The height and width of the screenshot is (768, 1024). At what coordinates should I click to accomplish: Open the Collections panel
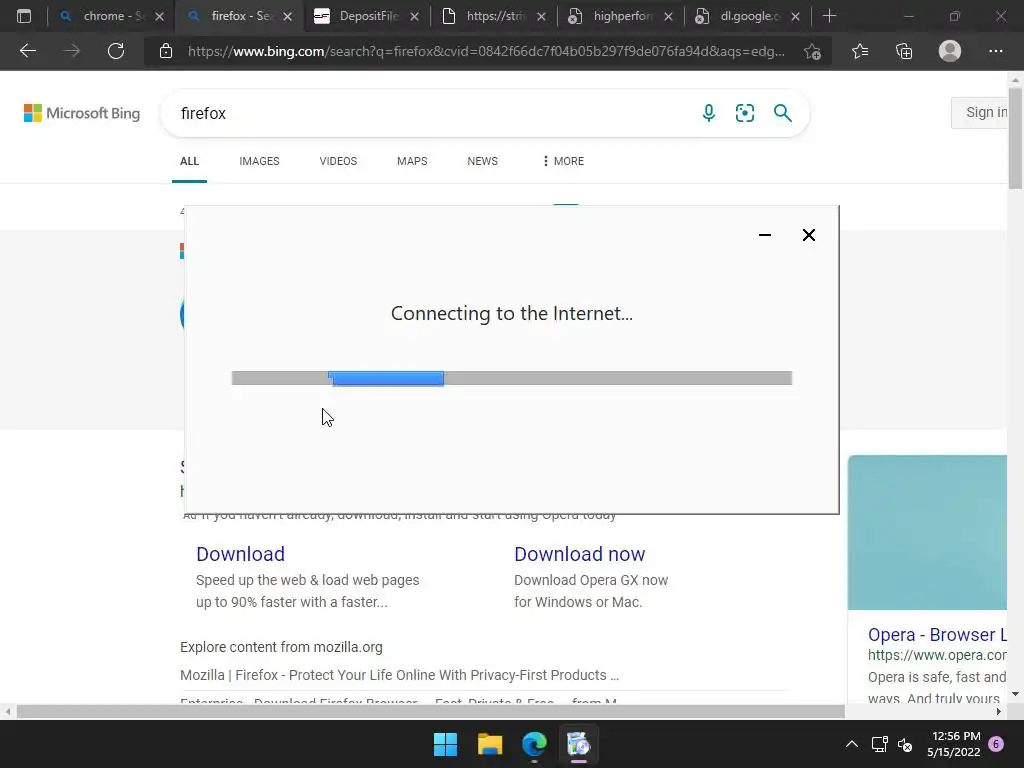pyautogui.click(x=904, y=51)
